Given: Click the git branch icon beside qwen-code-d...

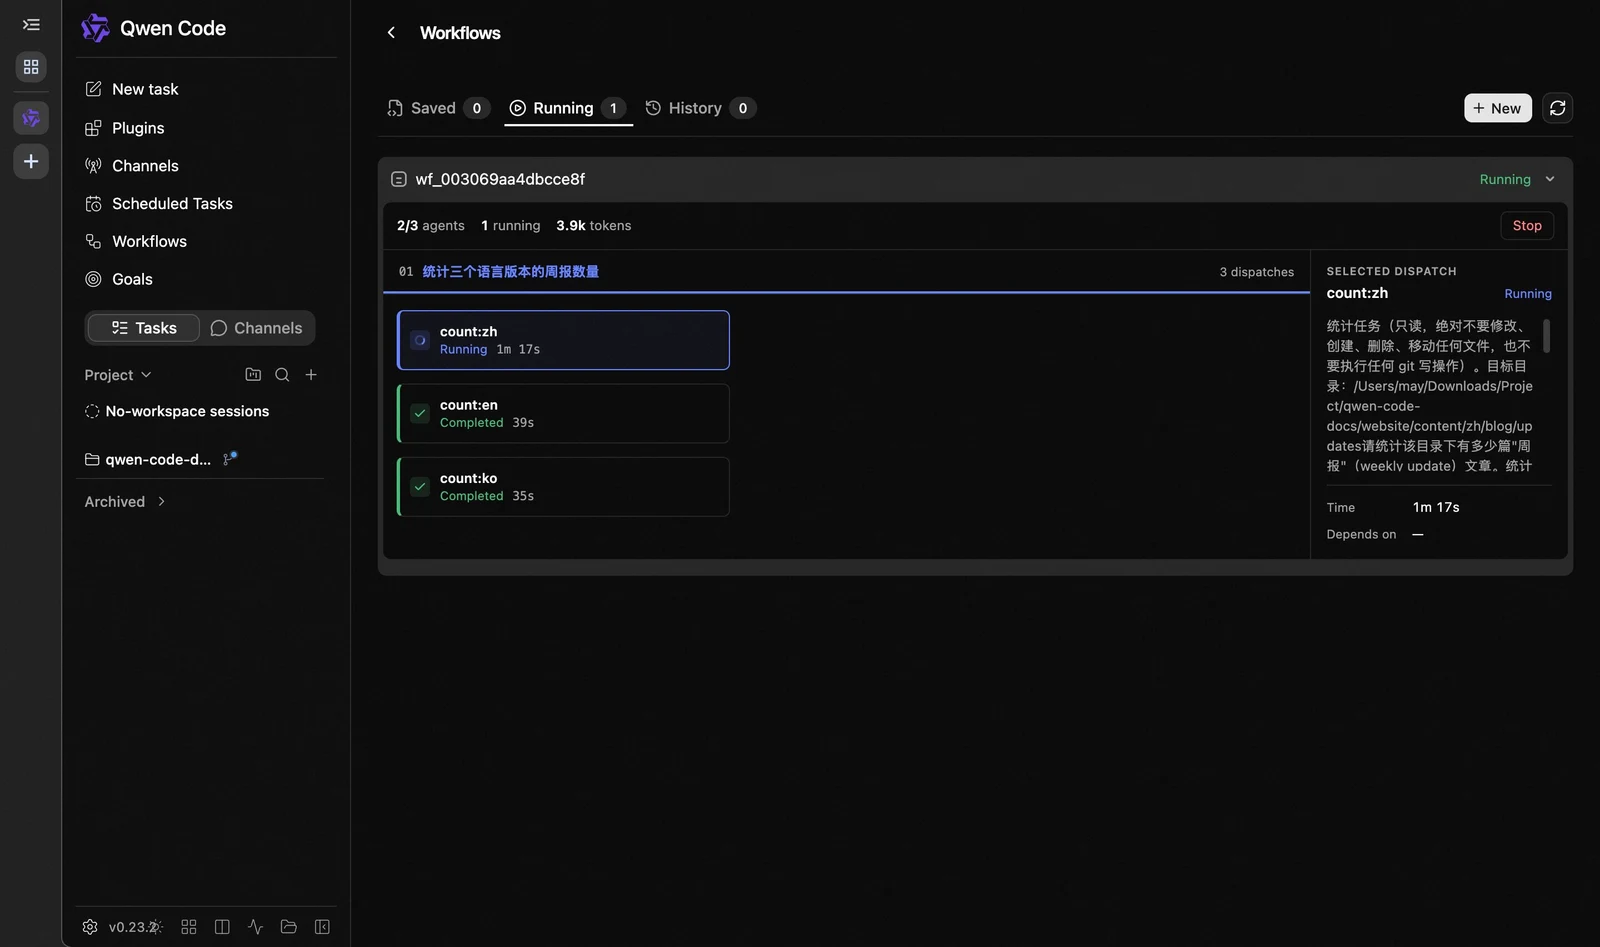Looking at the screenshot, I should coord(230,459).
